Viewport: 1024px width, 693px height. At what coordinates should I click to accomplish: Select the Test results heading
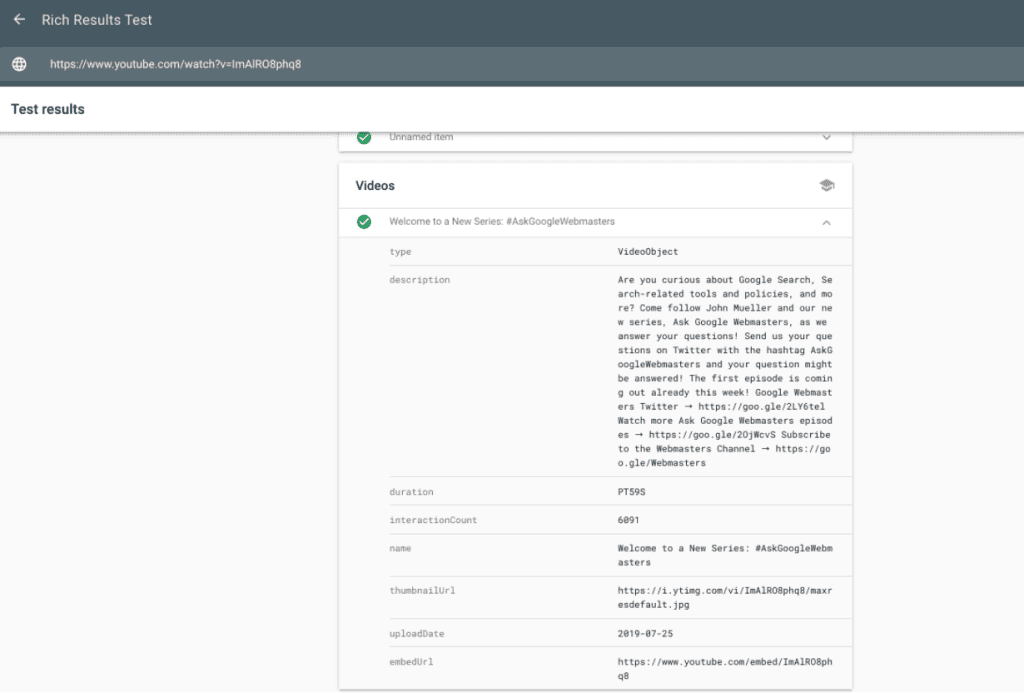click(48, 109)
